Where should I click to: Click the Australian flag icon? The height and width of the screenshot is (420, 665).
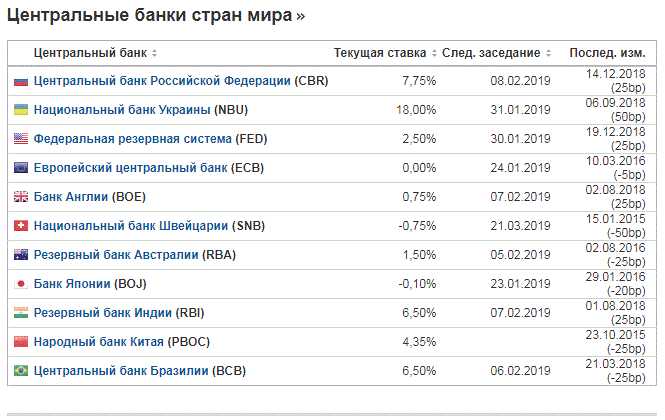[21, 255]
